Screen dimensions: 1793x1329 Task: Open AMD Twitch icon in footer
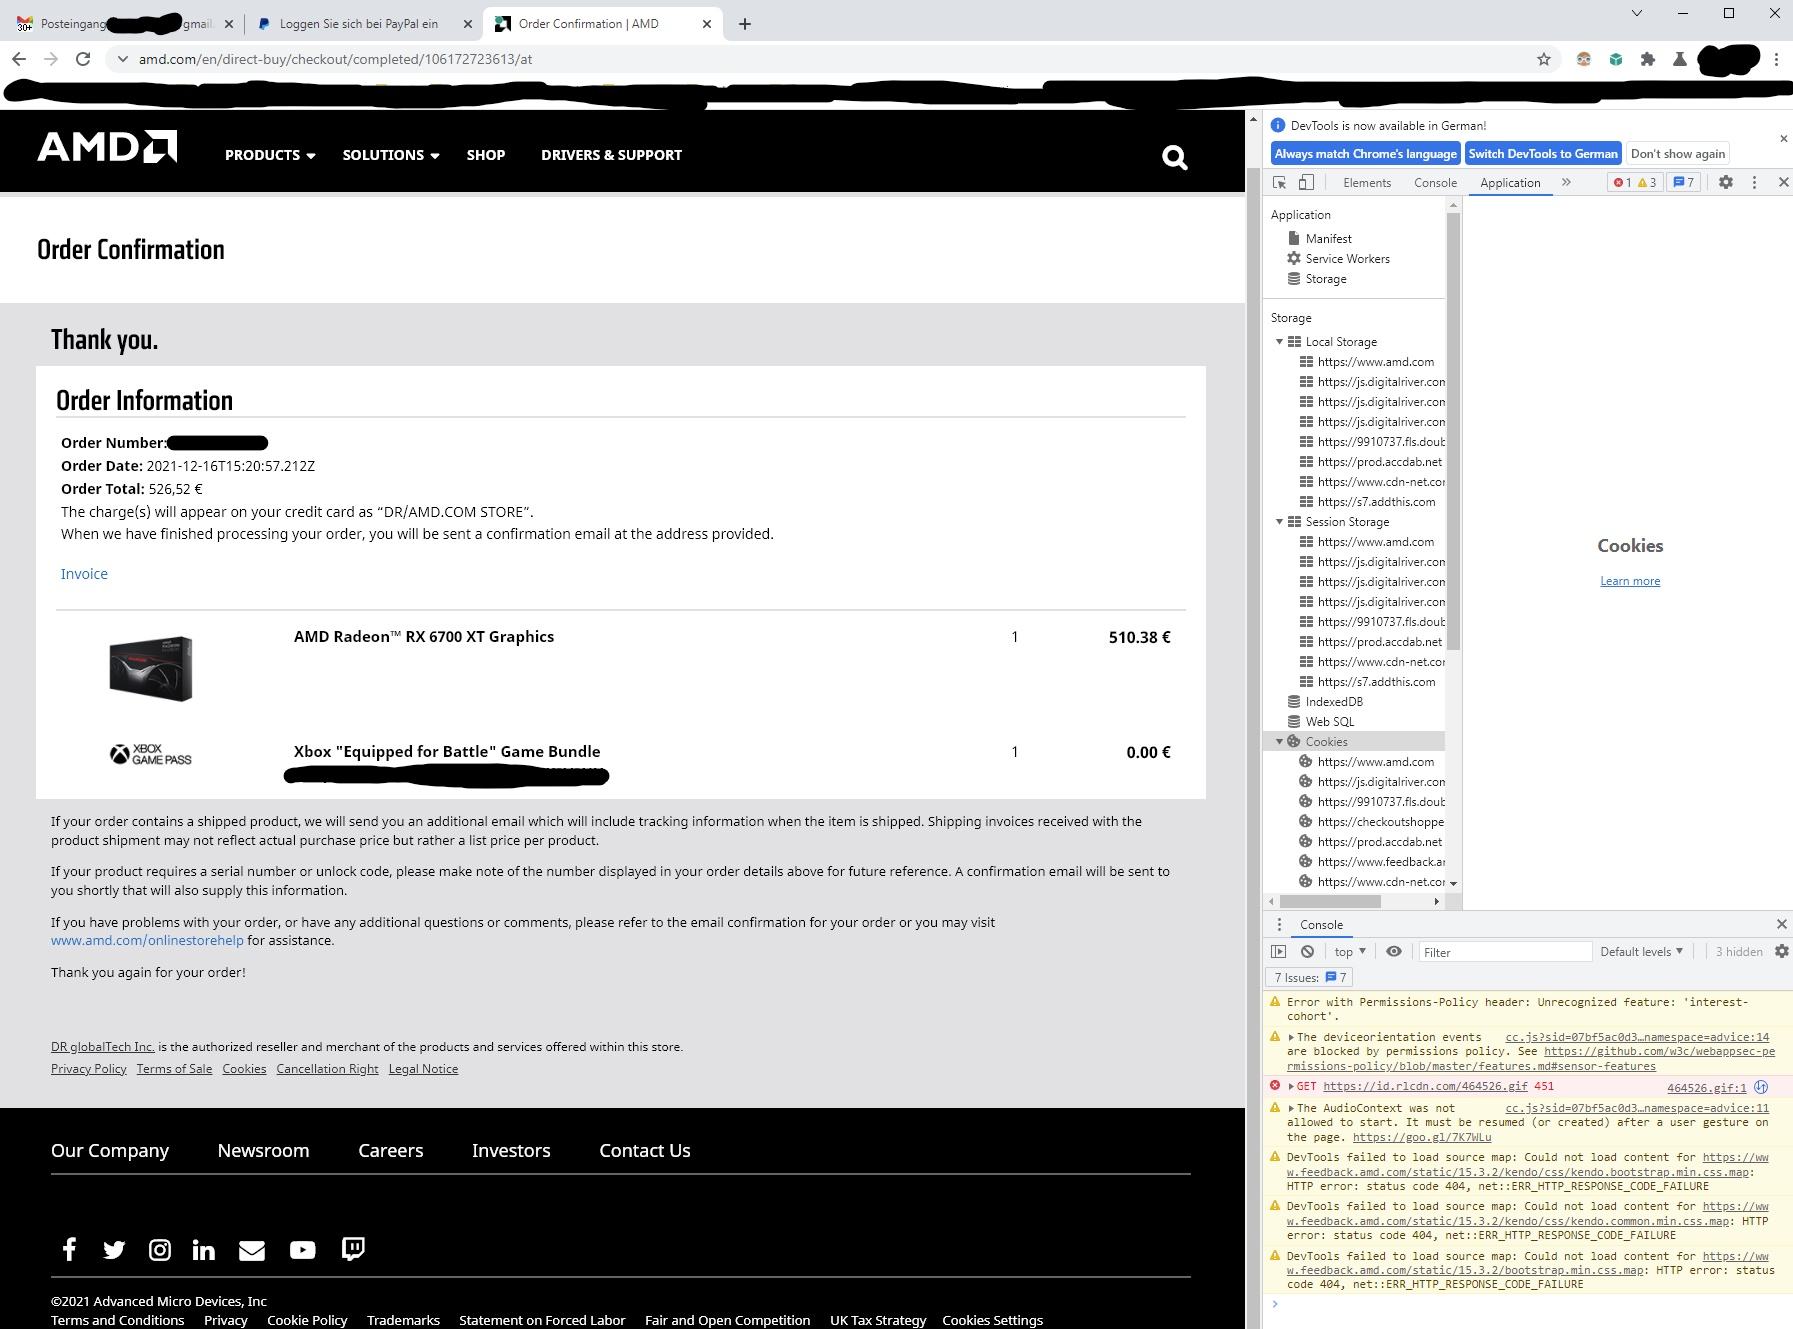pos(353,1249)
